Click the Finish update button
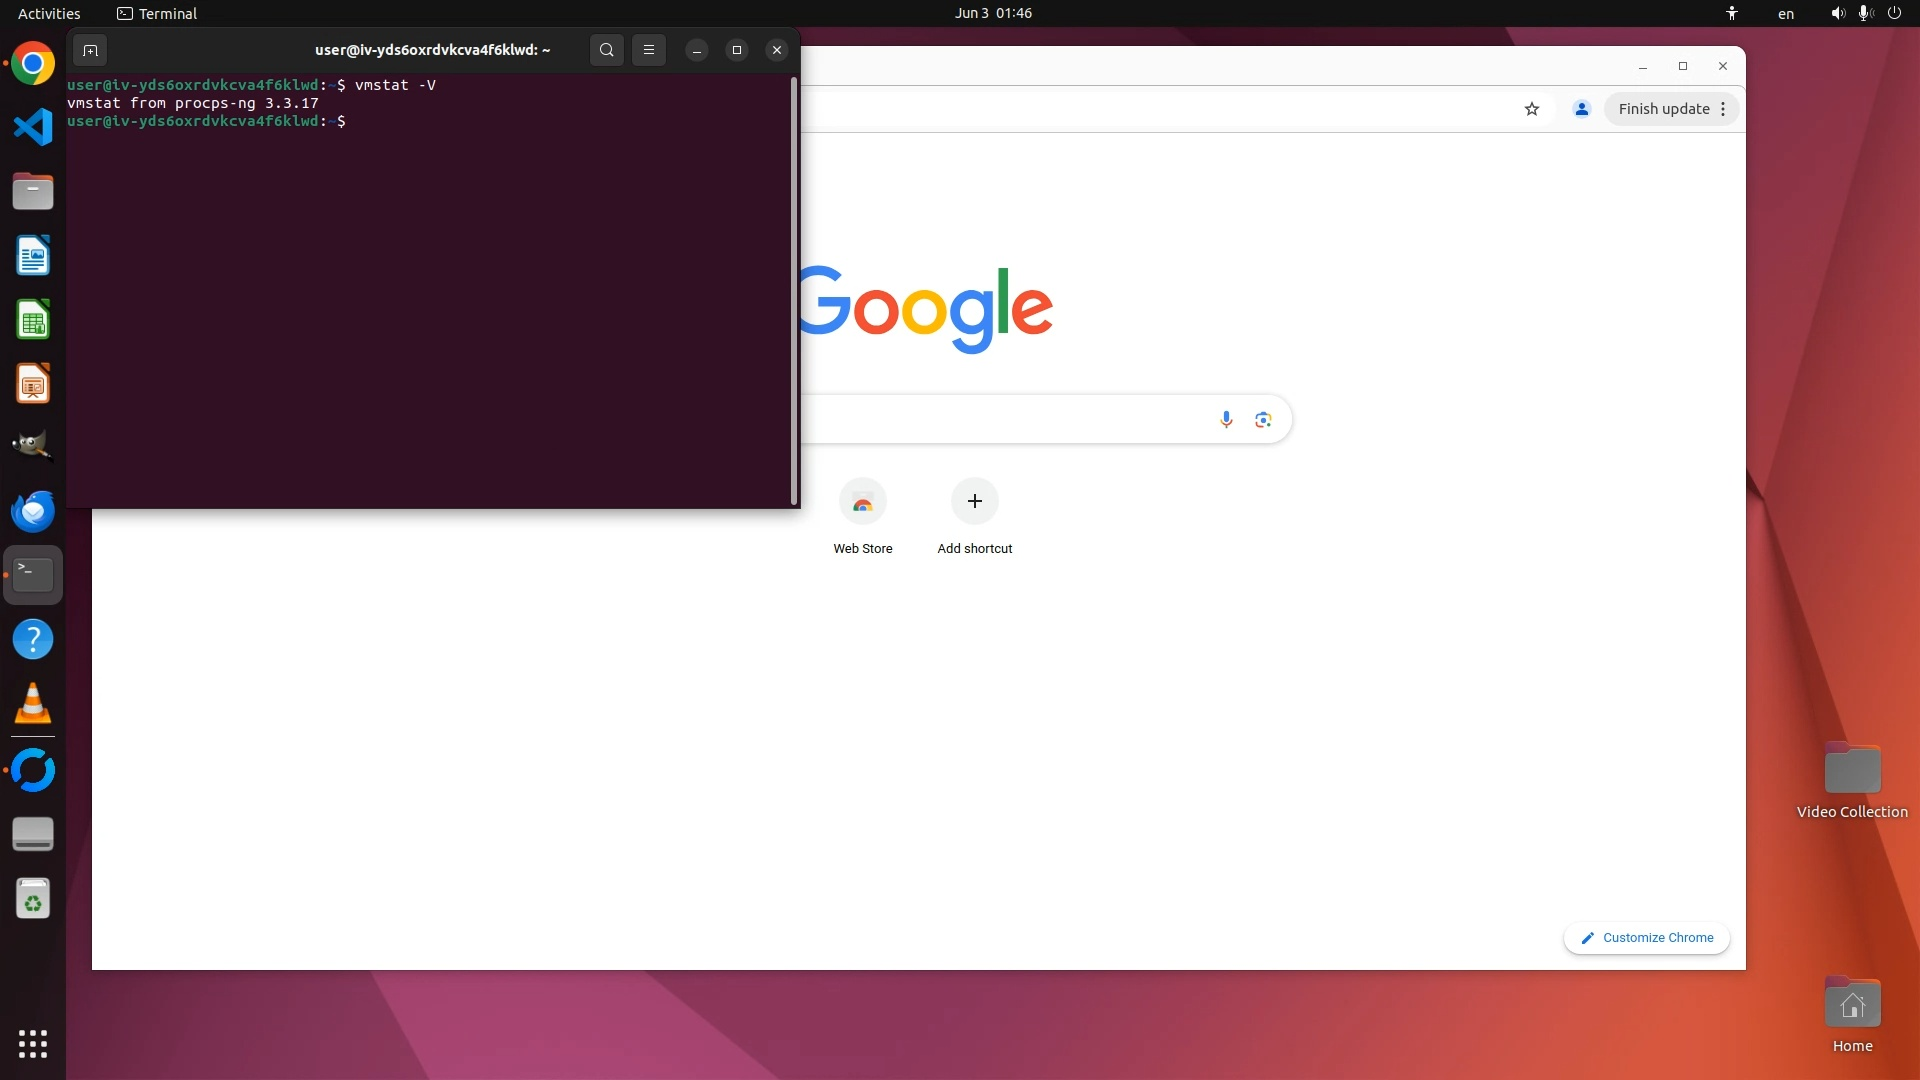The image size is (1920, 1080). point(1663,109)
